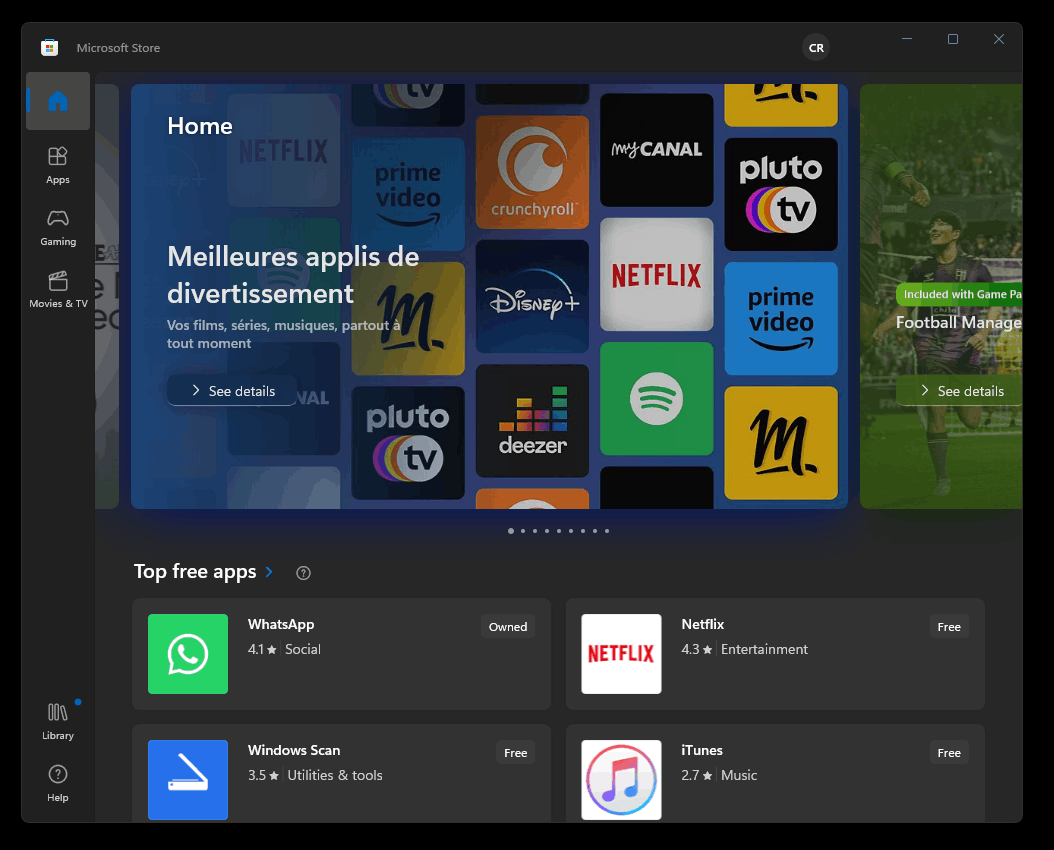Open the Library
Screen dimensions: 1054x850
pyautogui.click(x=58, y=721)
